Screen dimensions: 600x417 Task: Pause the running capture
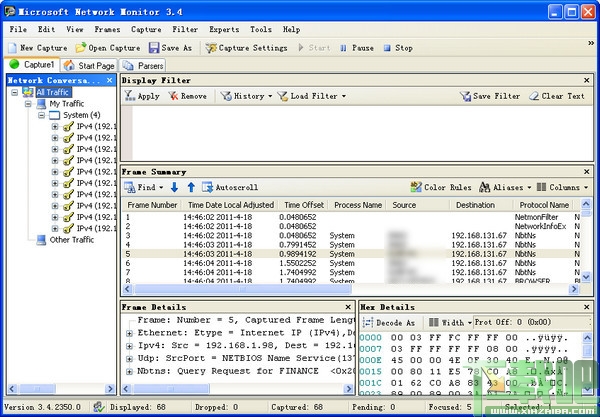(x=357, y=48)
